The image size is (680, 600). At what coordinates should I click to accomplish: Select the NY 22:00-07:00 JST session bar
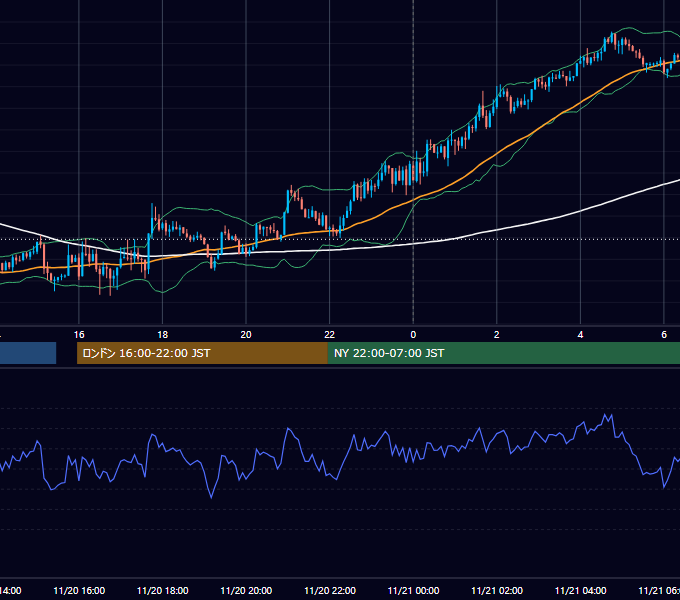(x=503, y=353)
